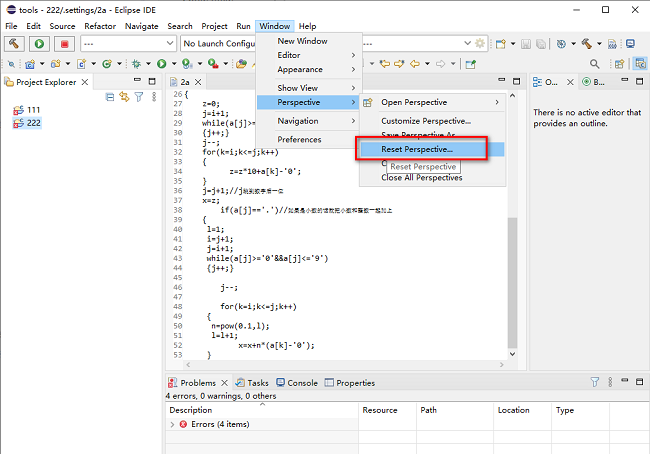Expand the Errors (4 items) node
The height and width of the screenshot is (454, 650).
(173, 425)
